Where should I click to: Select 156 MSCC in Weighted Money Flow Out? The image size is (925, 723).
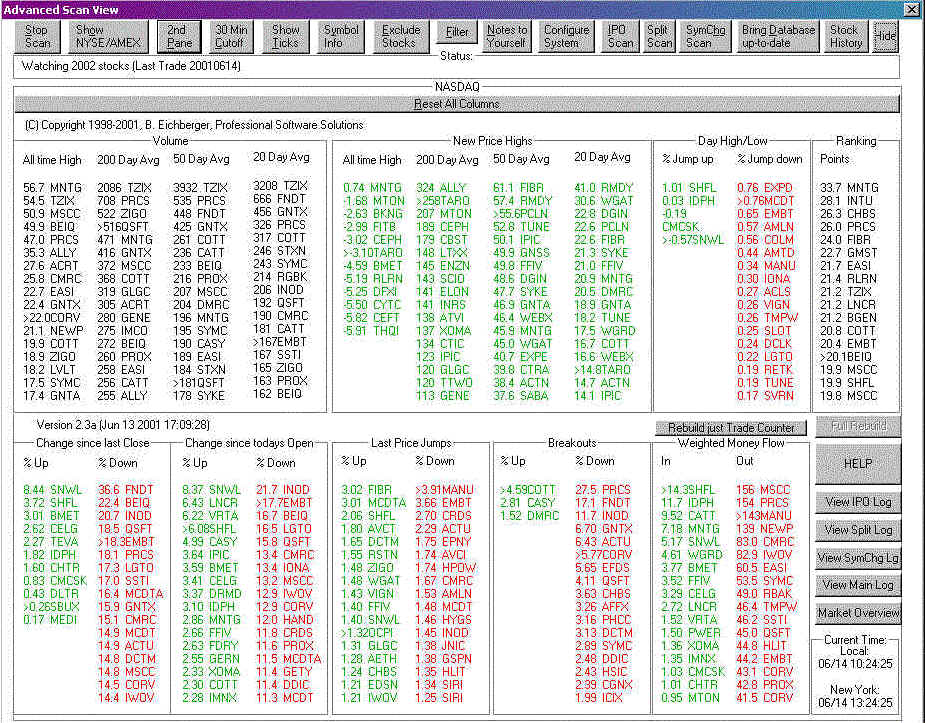(x=762, y=489)
